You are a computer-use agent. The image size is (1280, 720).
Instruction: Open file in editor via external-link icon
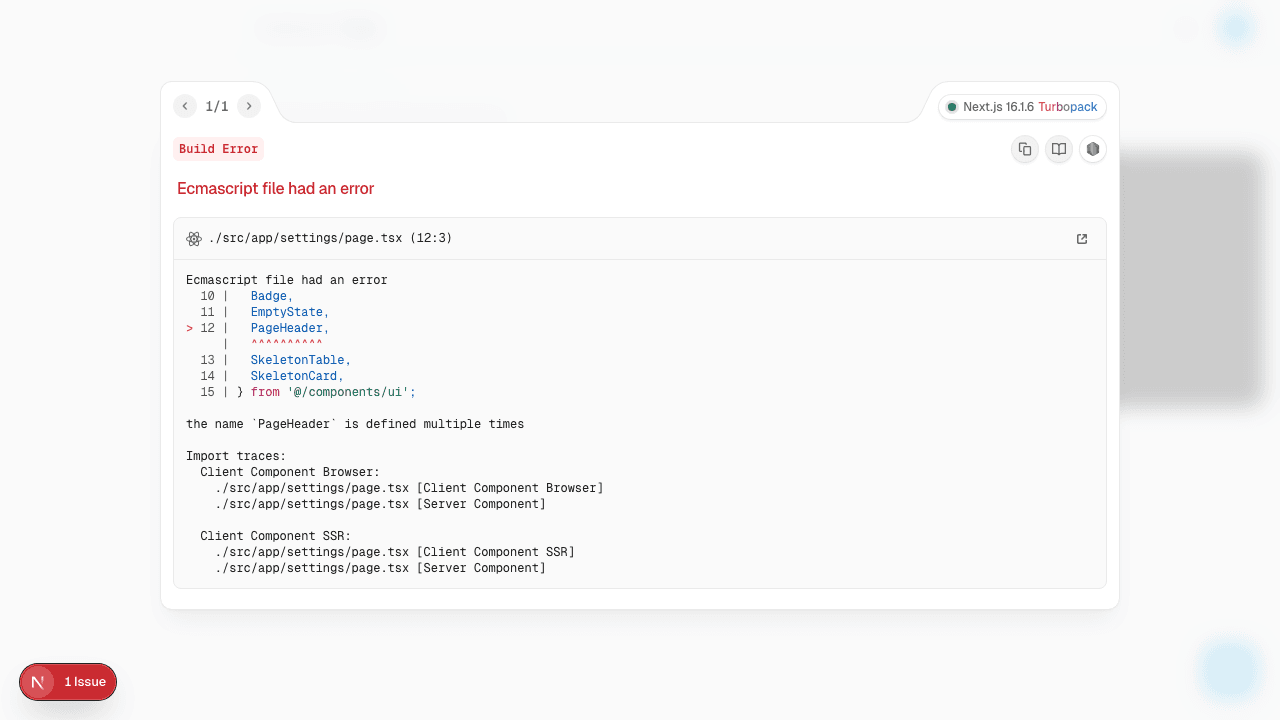[x=1082, y=239]
